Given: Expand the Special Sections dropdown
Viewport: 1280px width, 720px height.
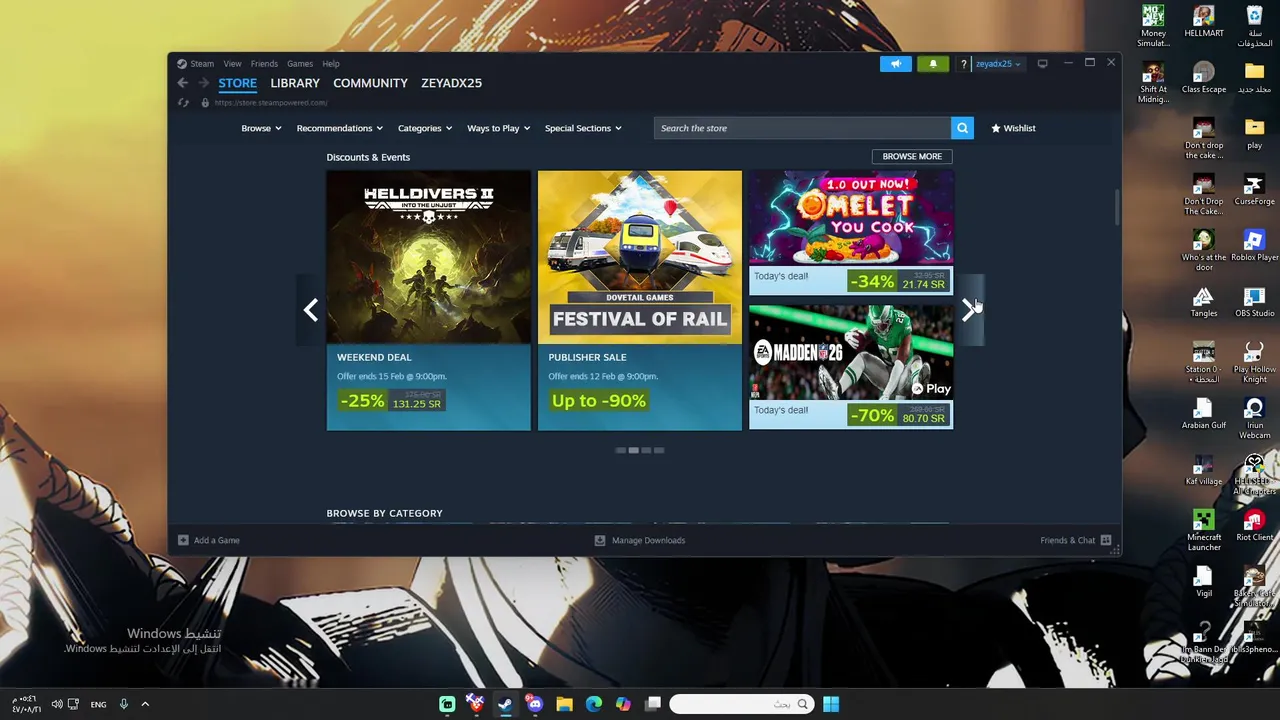Looking at the screenshot, I should coord(583,128).
